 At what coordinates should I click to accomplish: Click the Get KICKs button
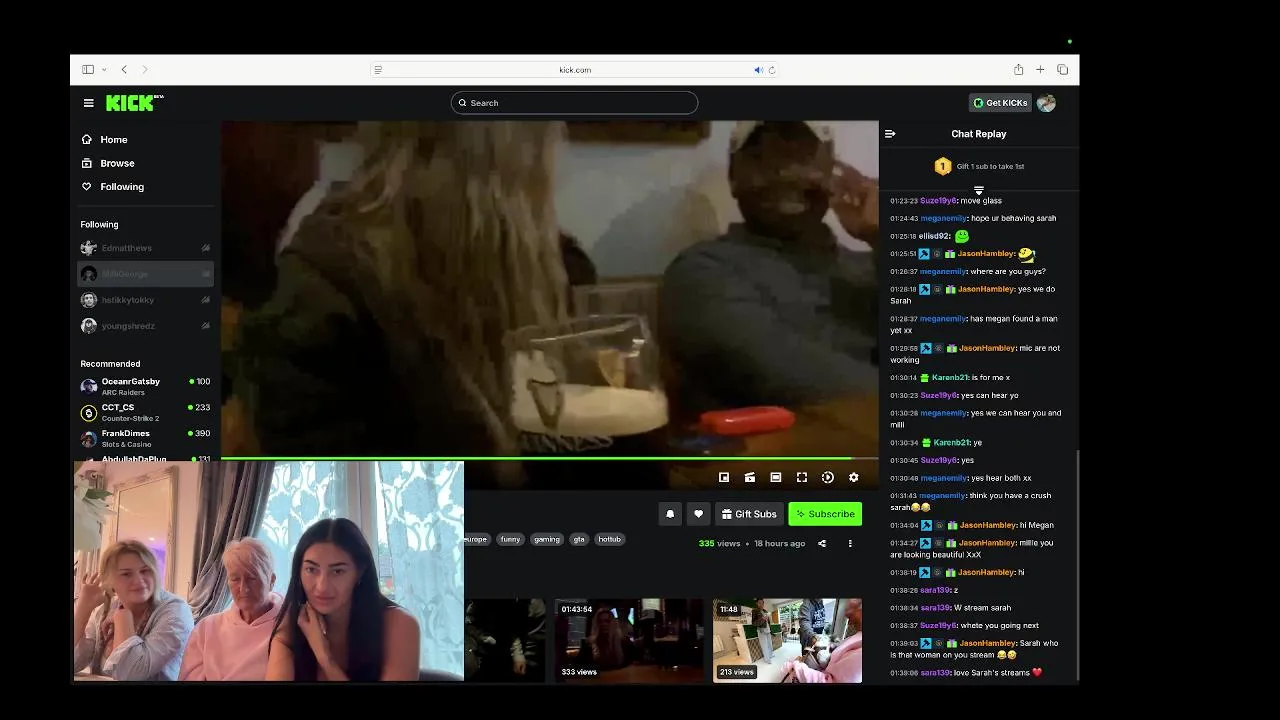(x=1000, y=103)
